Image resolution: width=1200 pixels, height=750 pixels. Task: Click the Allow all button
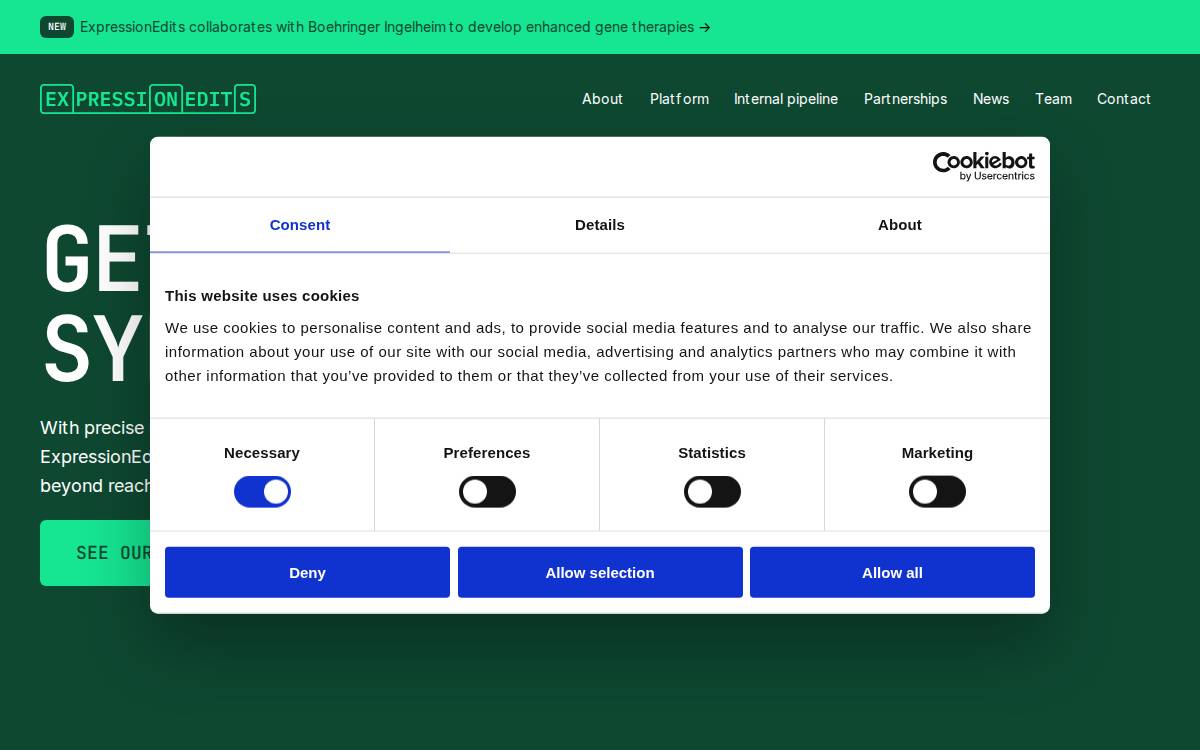pyautogui.click(x=892, y=572)
